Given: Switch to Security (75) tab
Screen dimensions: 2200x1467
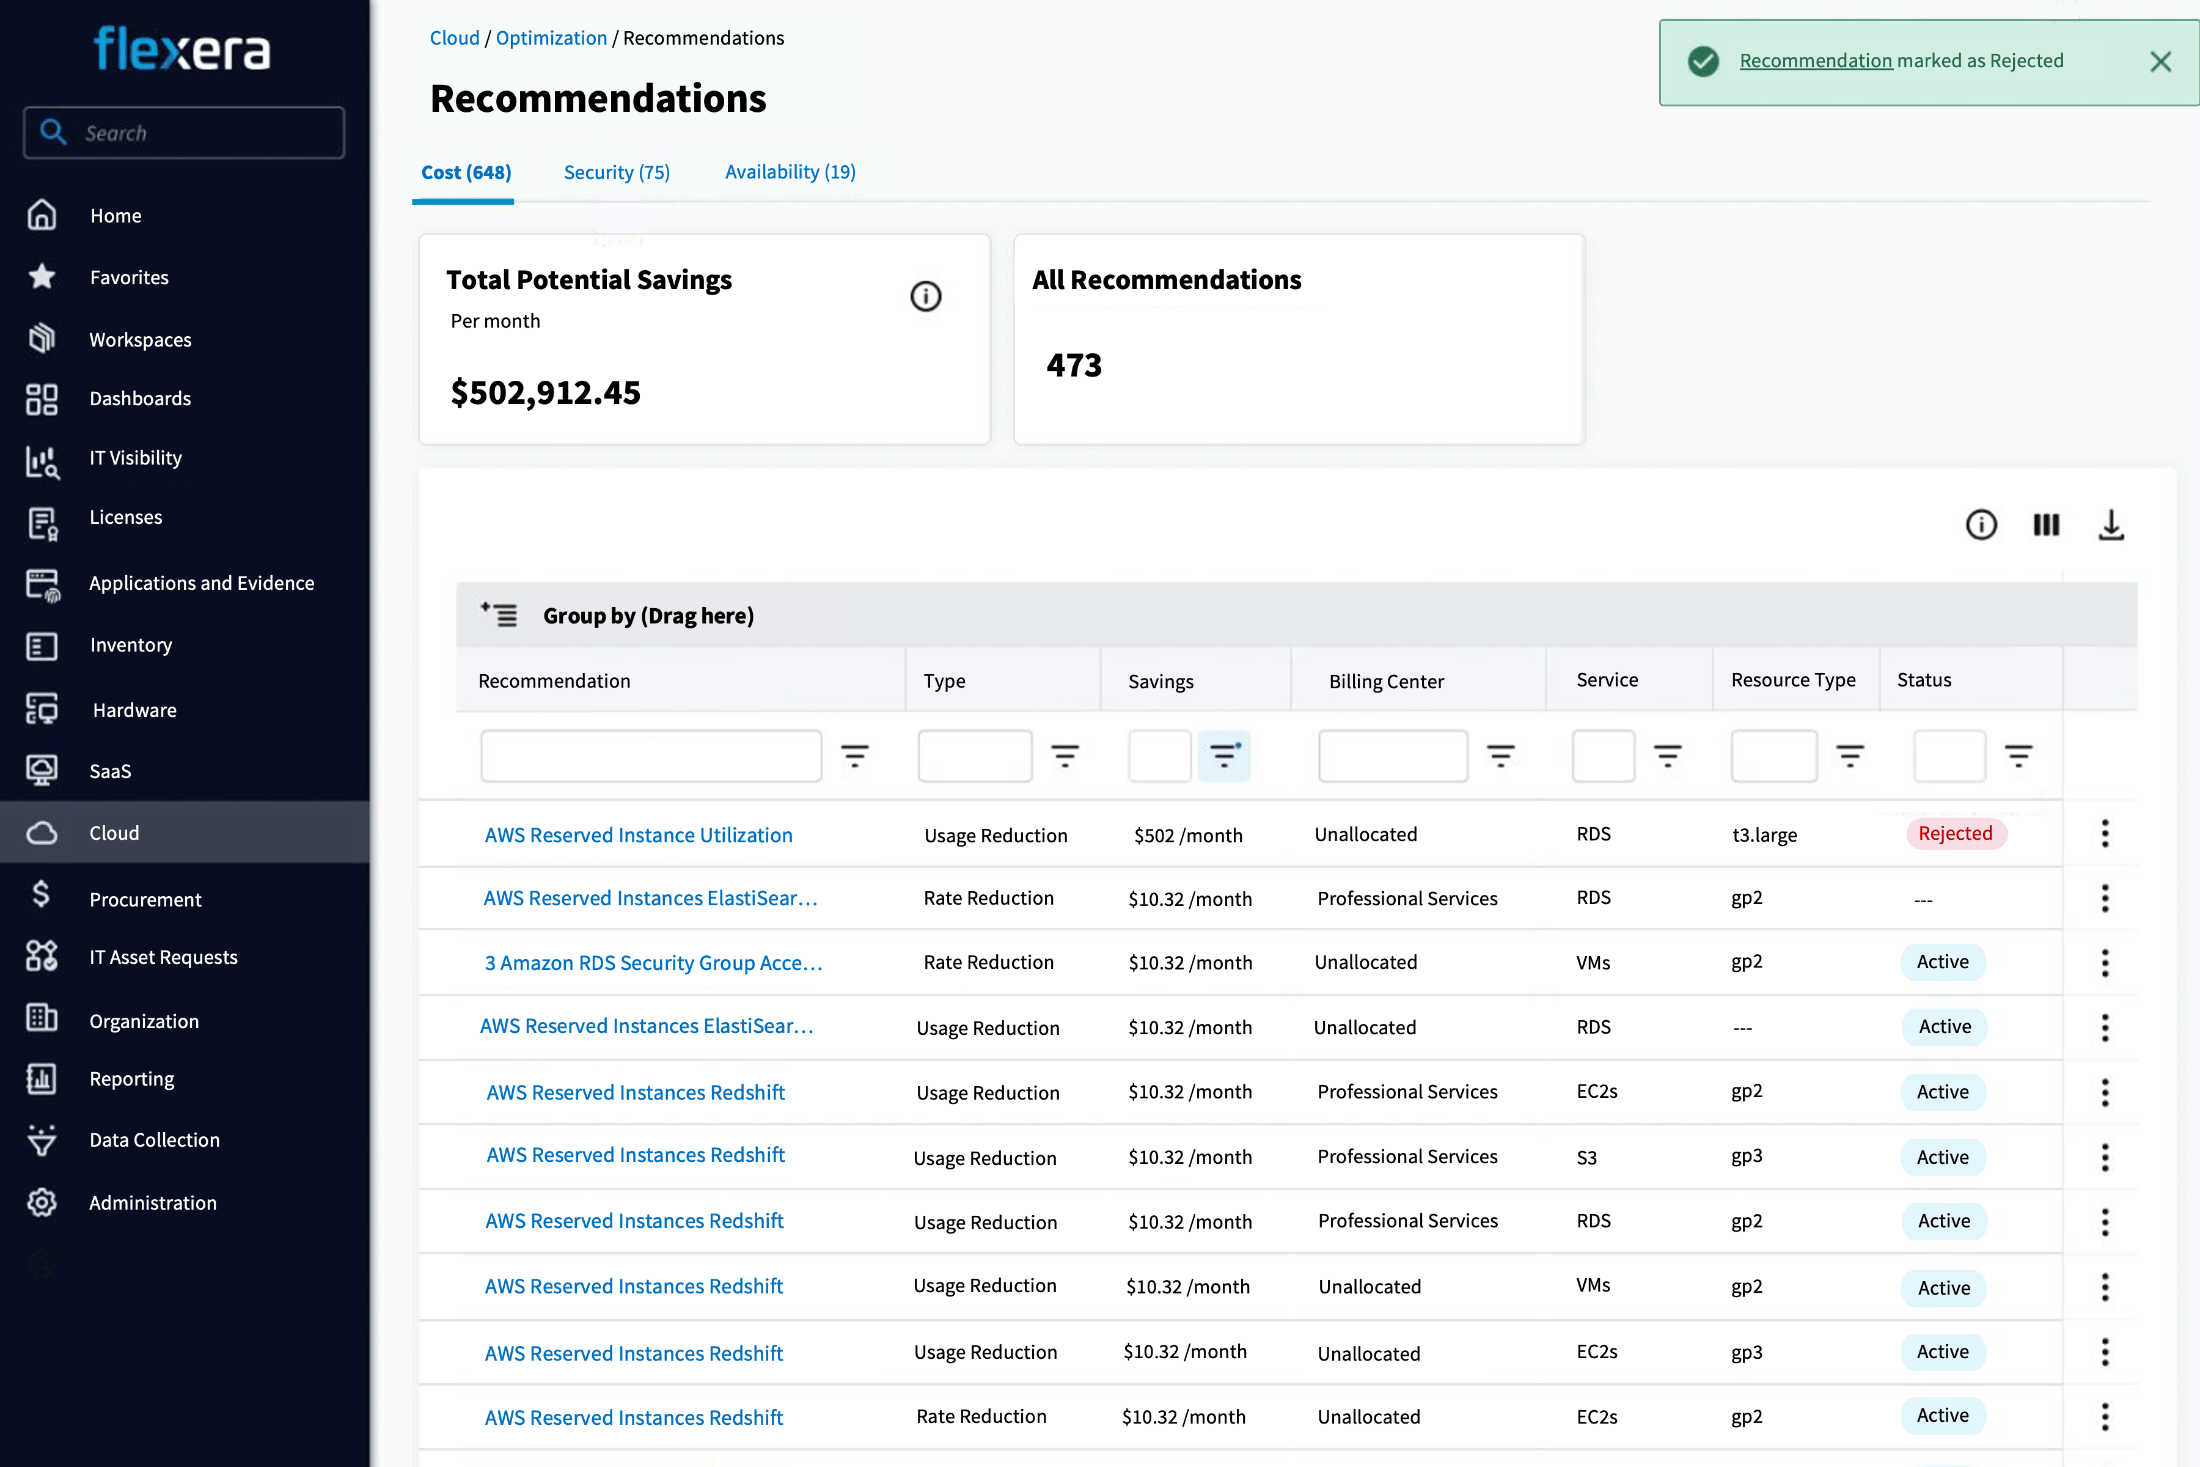Looking at the screenshot, I should coord(617,172).
